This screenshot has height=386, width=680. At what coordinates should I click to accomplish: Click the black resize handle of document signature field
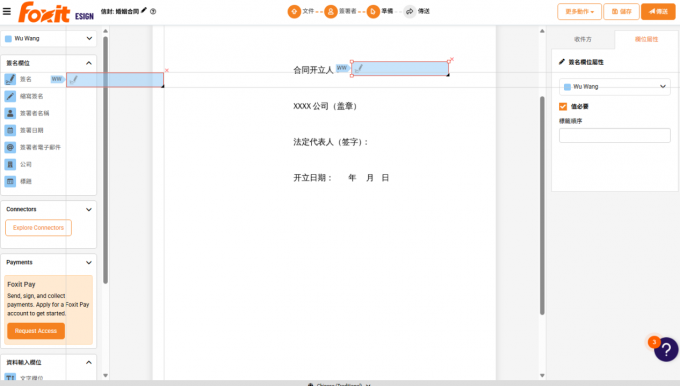tap(448, 75)
